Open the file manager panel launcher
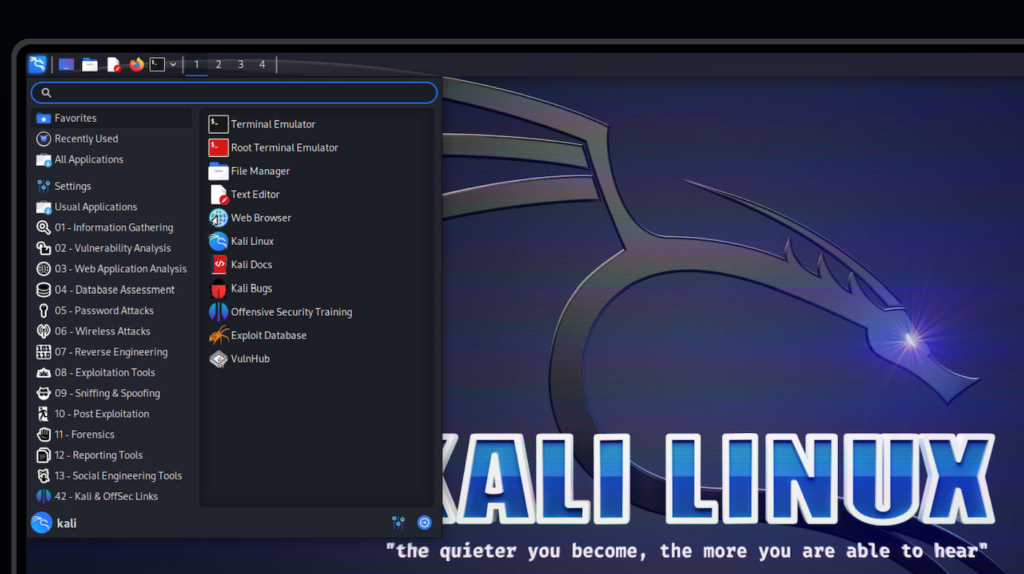Viewport: 1024px width, 574px height. pyautogui.click(x=90, y=64)
